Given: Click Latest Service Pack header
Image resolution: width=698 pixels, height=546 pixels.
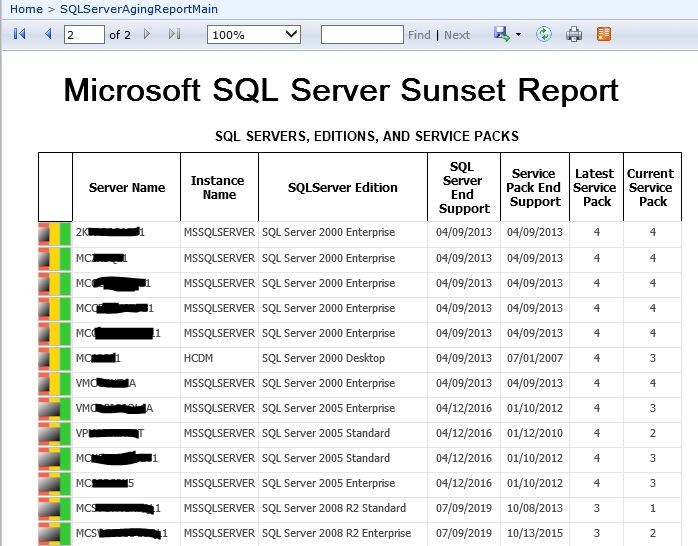Looking at the screenshot, I should (596, 187).
